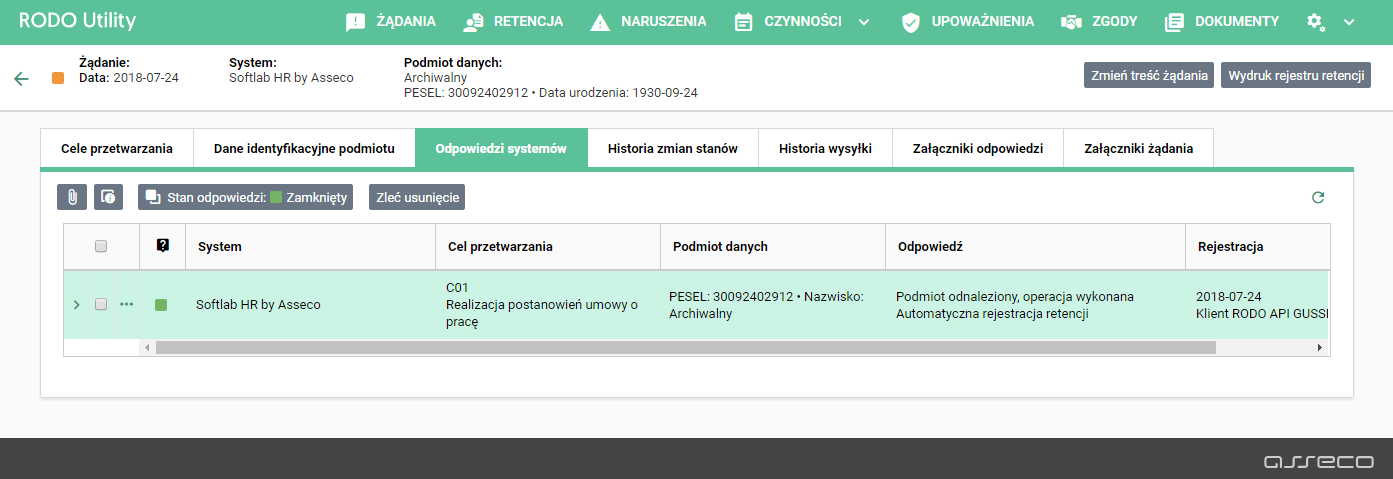
Task: Open the Cele przetwarzania tab
Action: (116, 149)
